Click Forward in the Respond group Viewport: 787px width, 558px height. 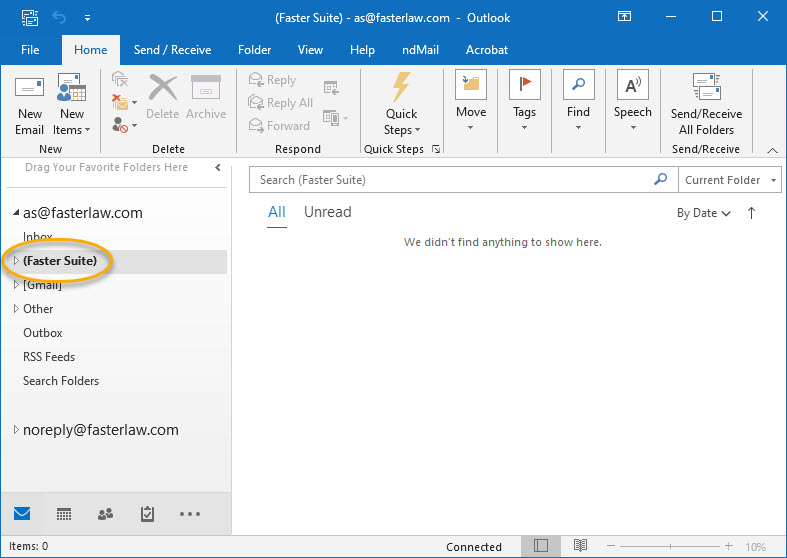click(x=279, y=125)
